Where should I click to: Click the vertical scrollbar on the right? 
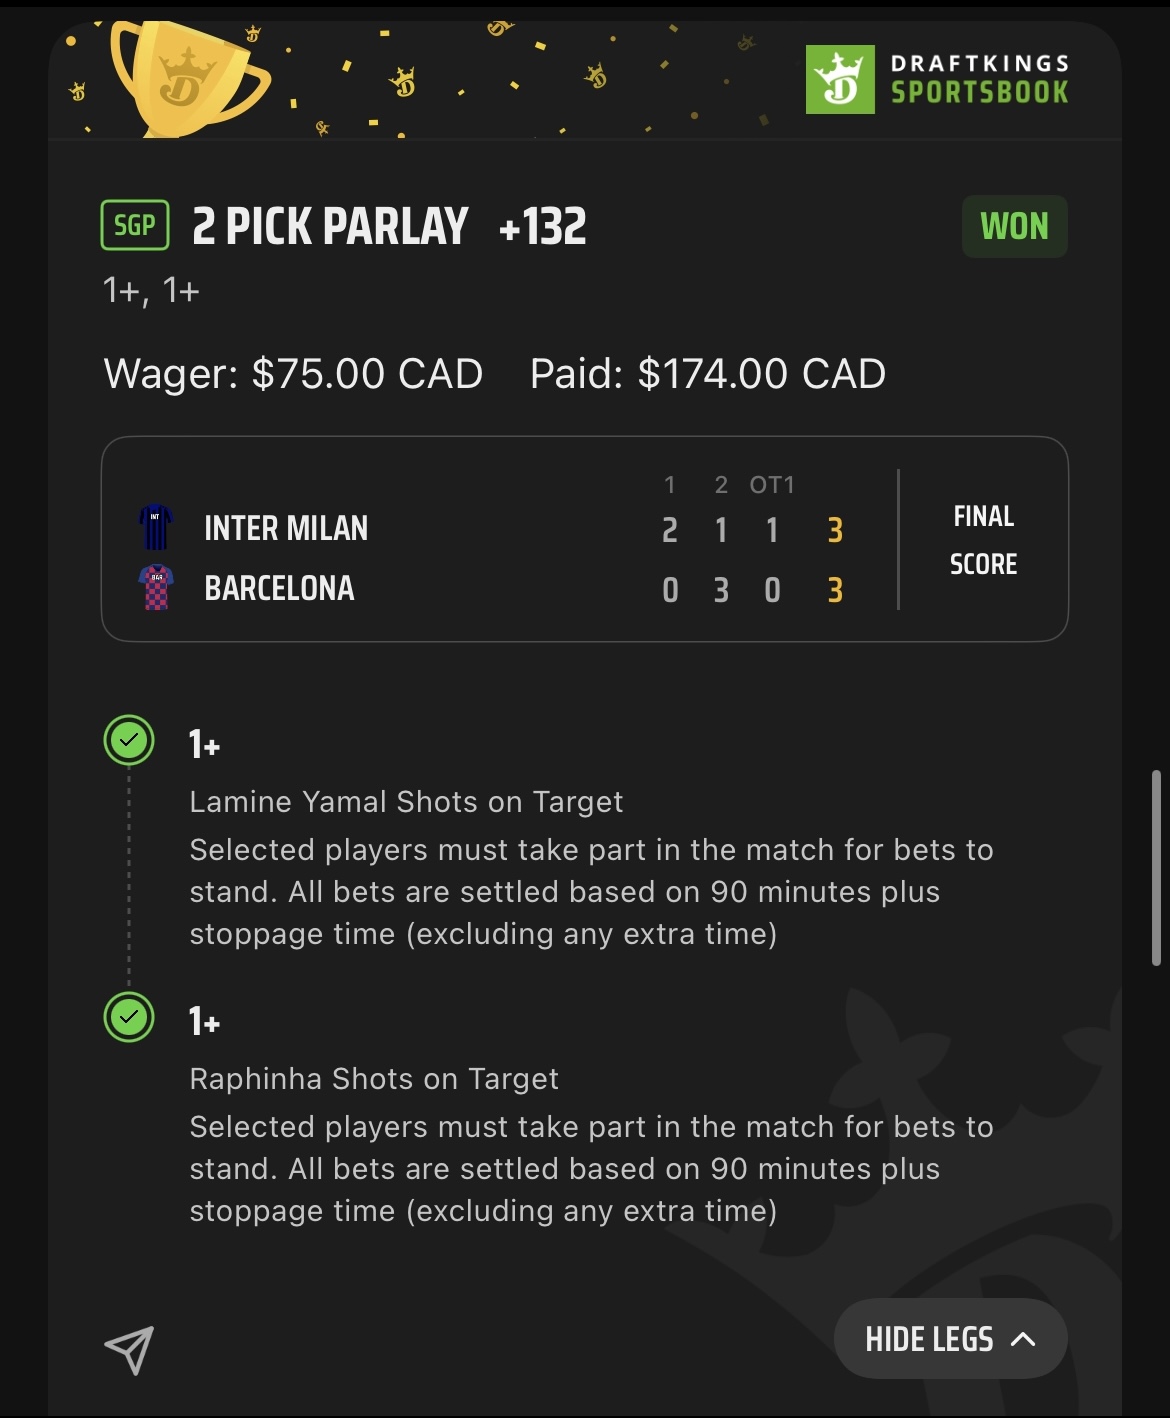pos(1156,867)
